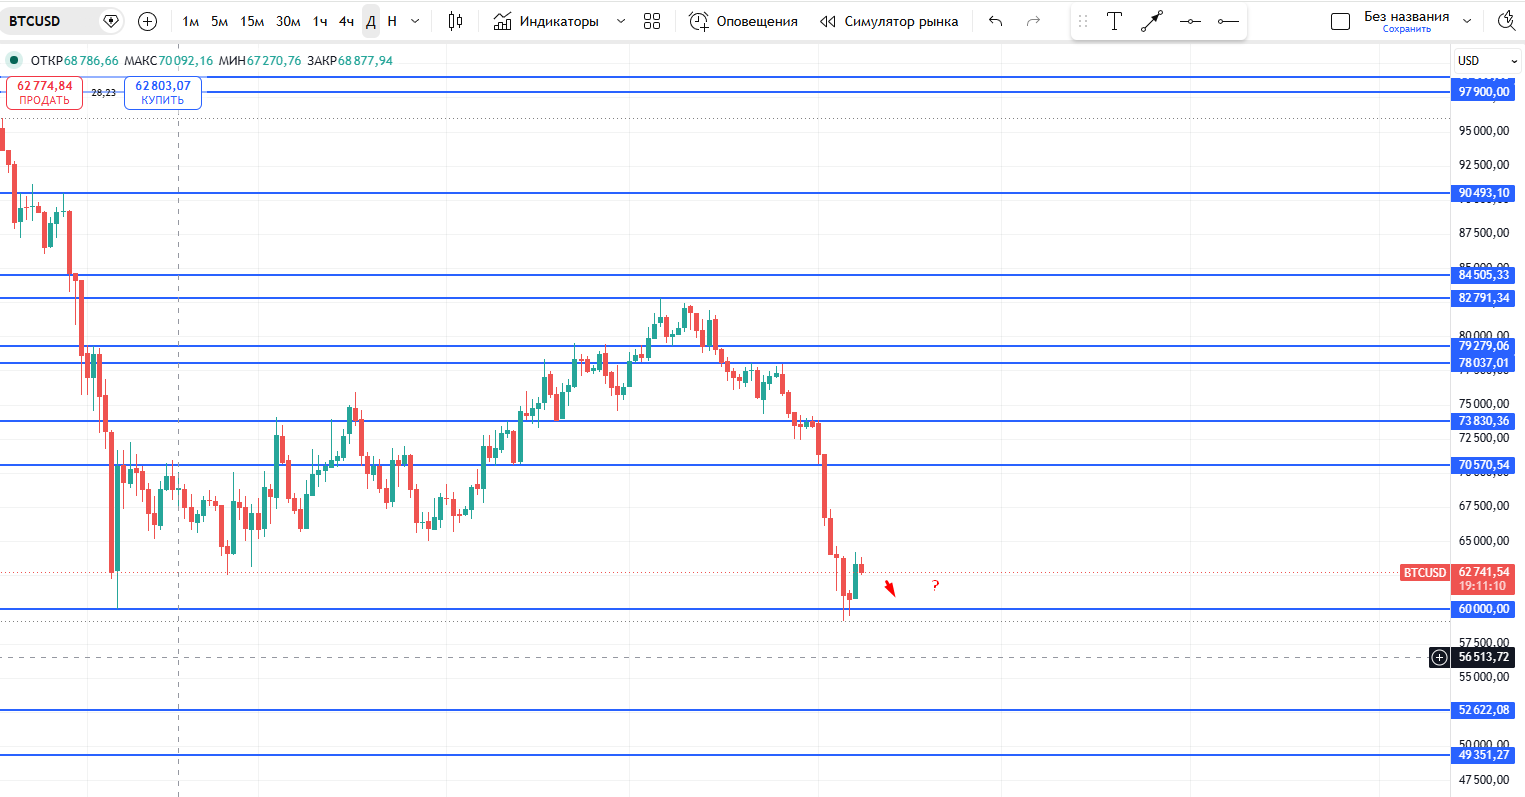Select the 97900,00 horizontal line label

(1484, 92)
